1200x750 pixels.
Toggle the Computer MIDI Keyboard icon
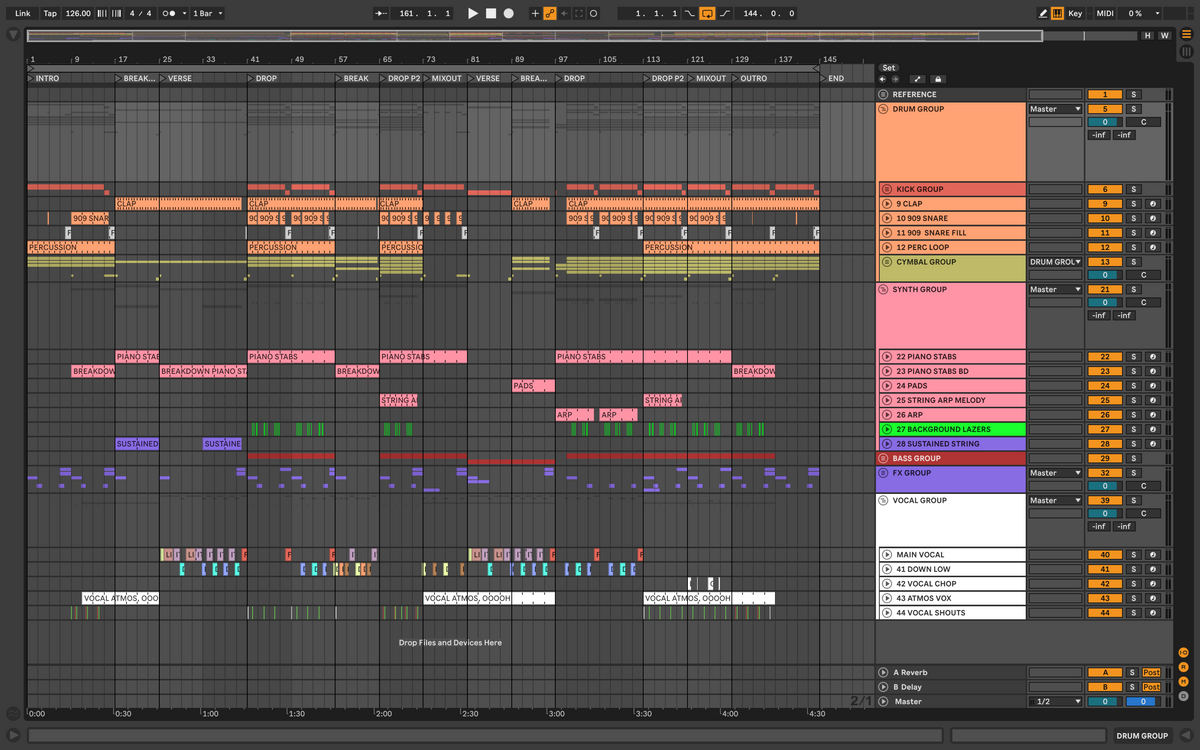(x=1058, y=14)
